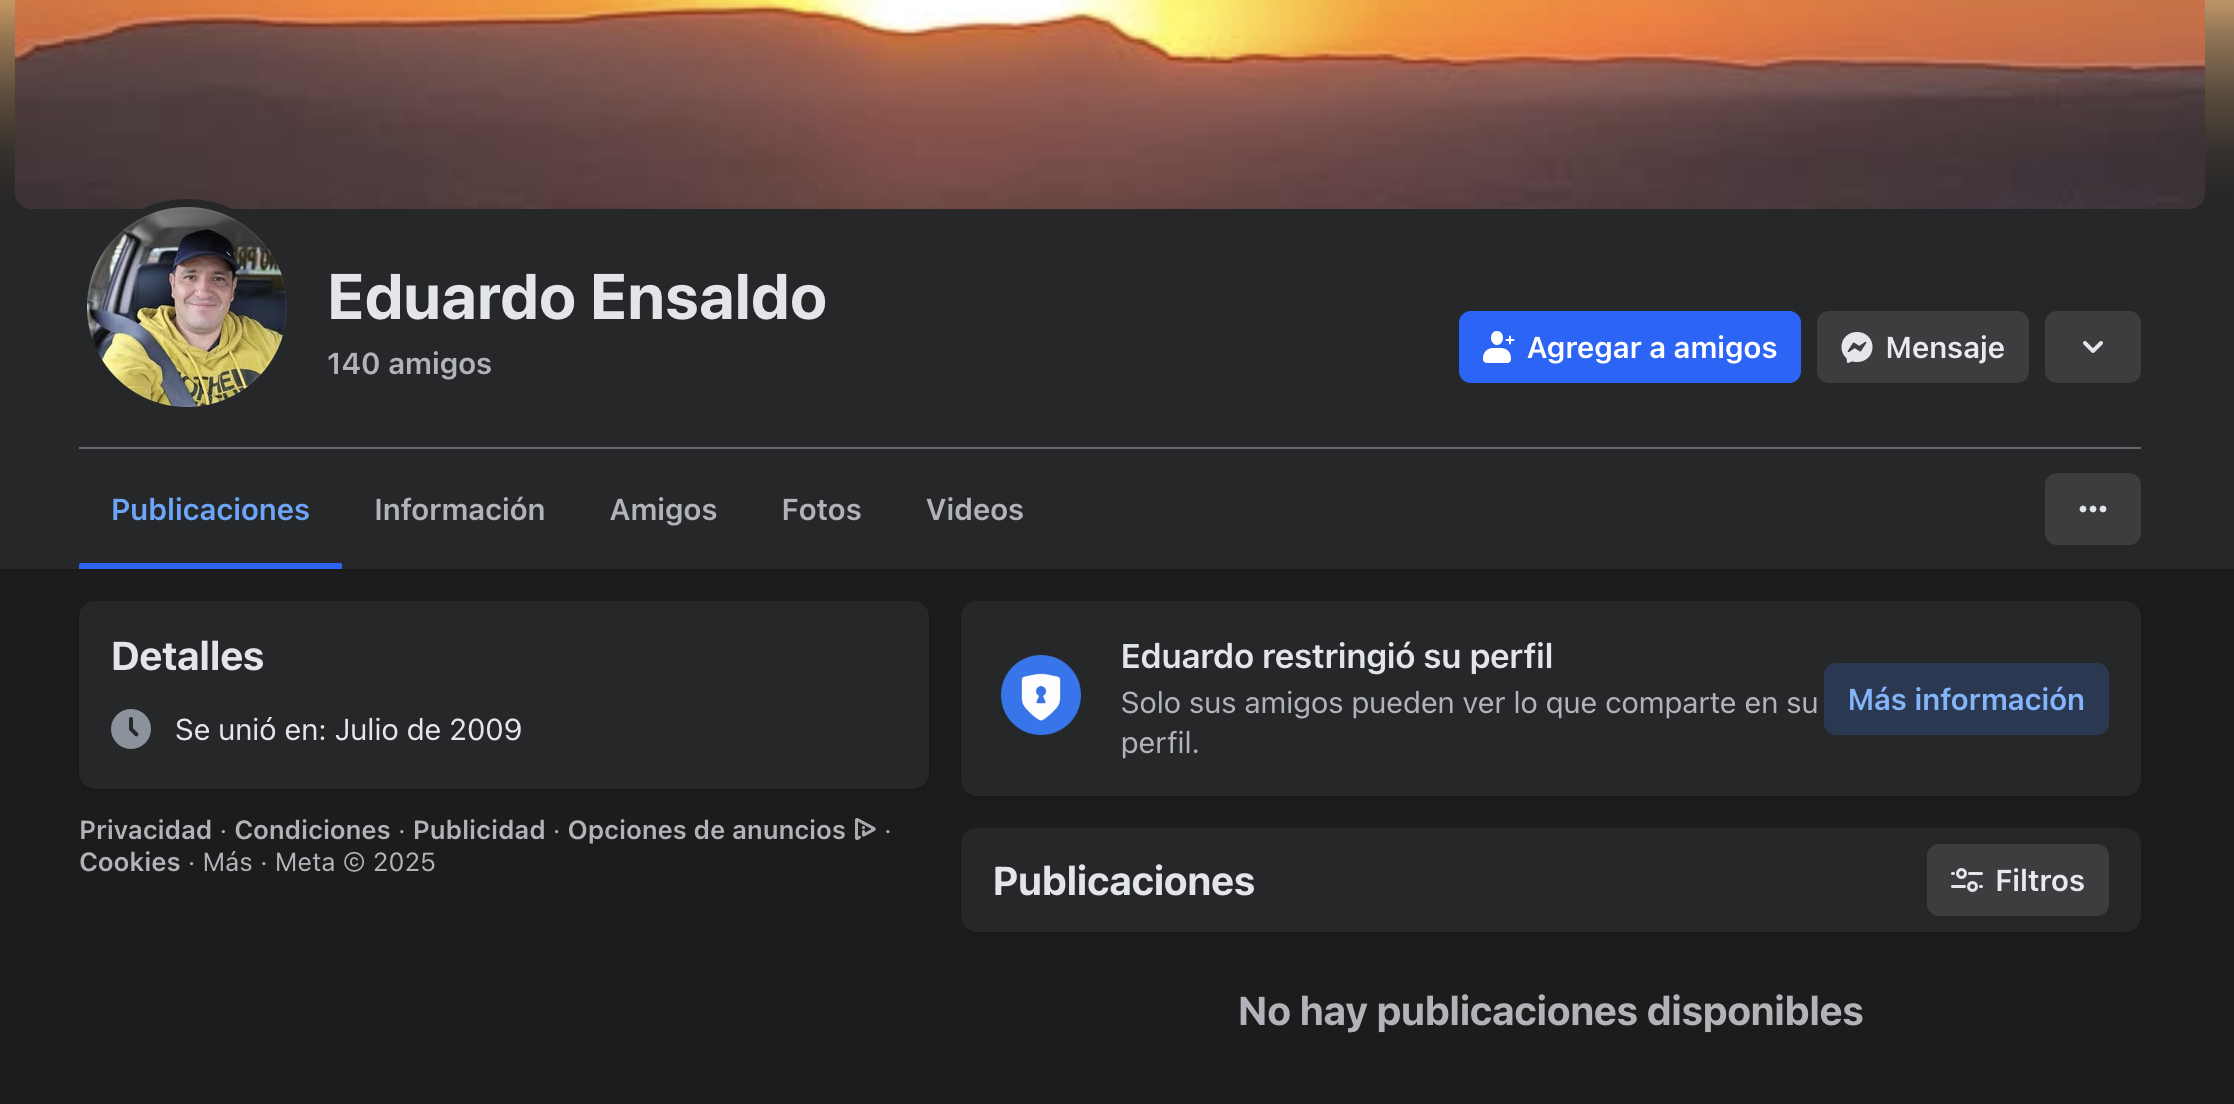This screenshot has height=1104, width=2234.
Task: Click Más información about restricted profile
Action: tap(1965, 699)
